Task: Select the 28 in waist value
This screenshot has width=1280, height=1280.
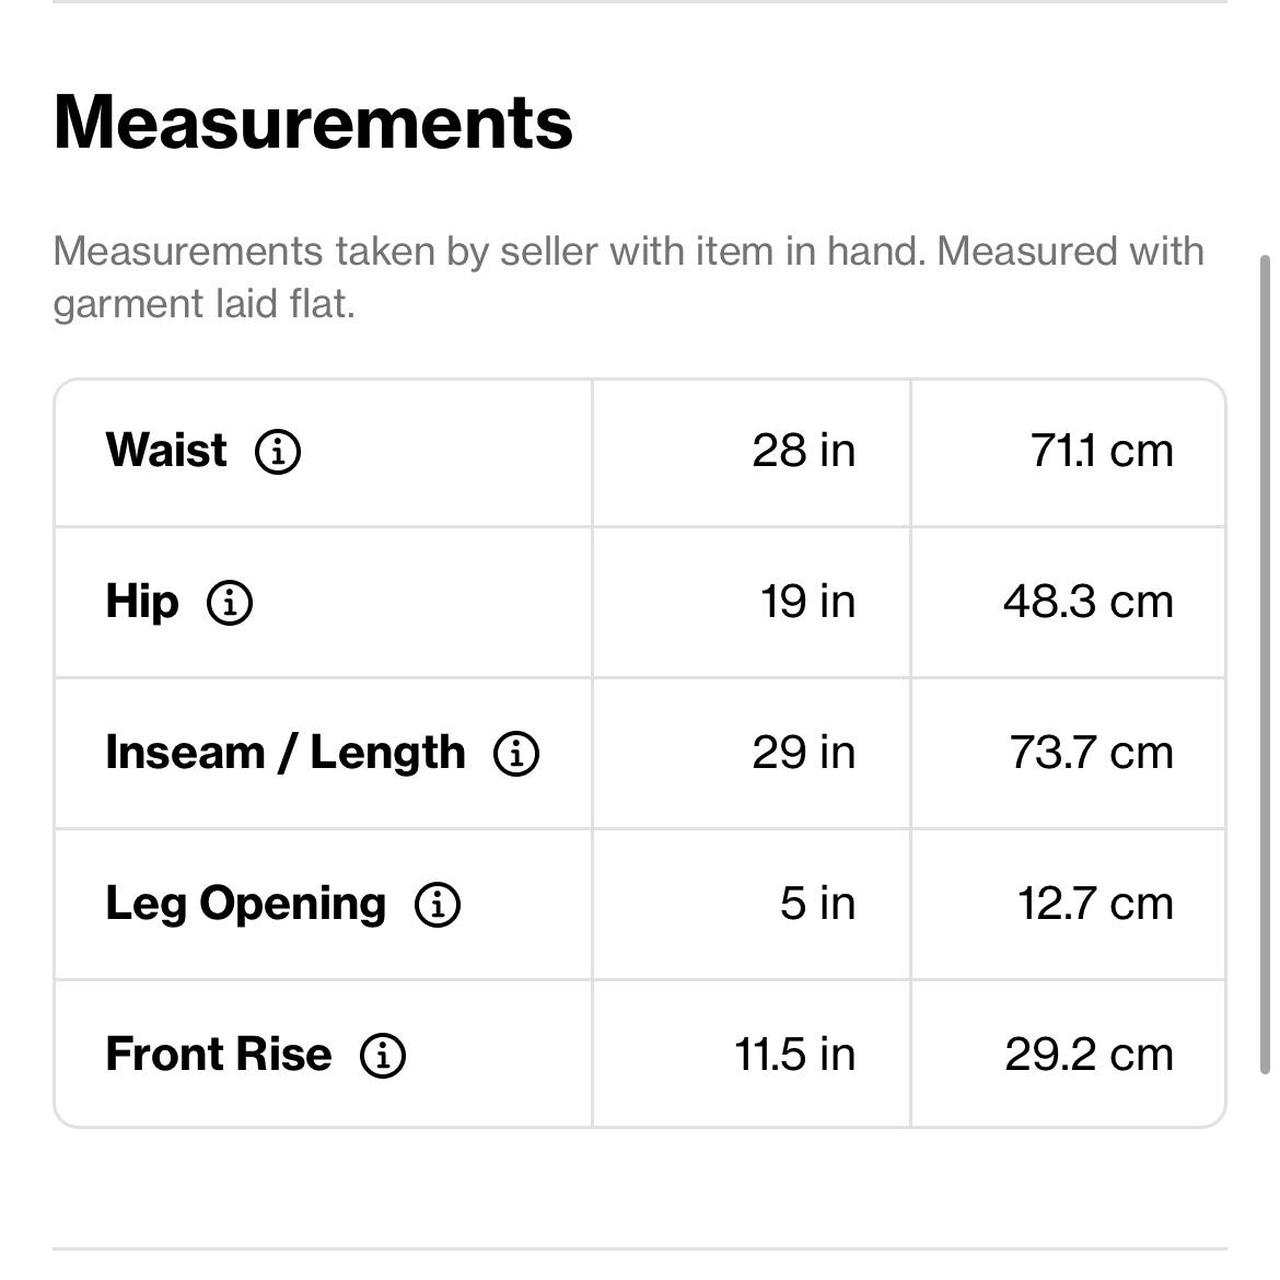Action: coord(803,451)
